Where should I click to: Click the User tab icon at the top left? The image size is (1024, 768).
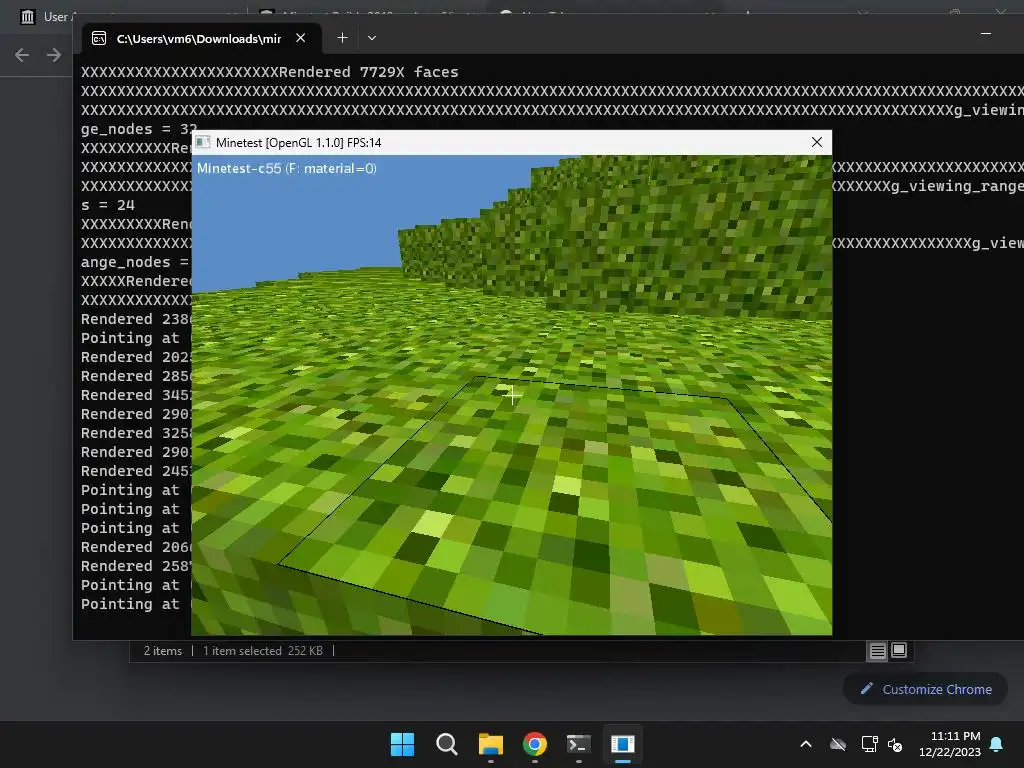tap(27, 17)
